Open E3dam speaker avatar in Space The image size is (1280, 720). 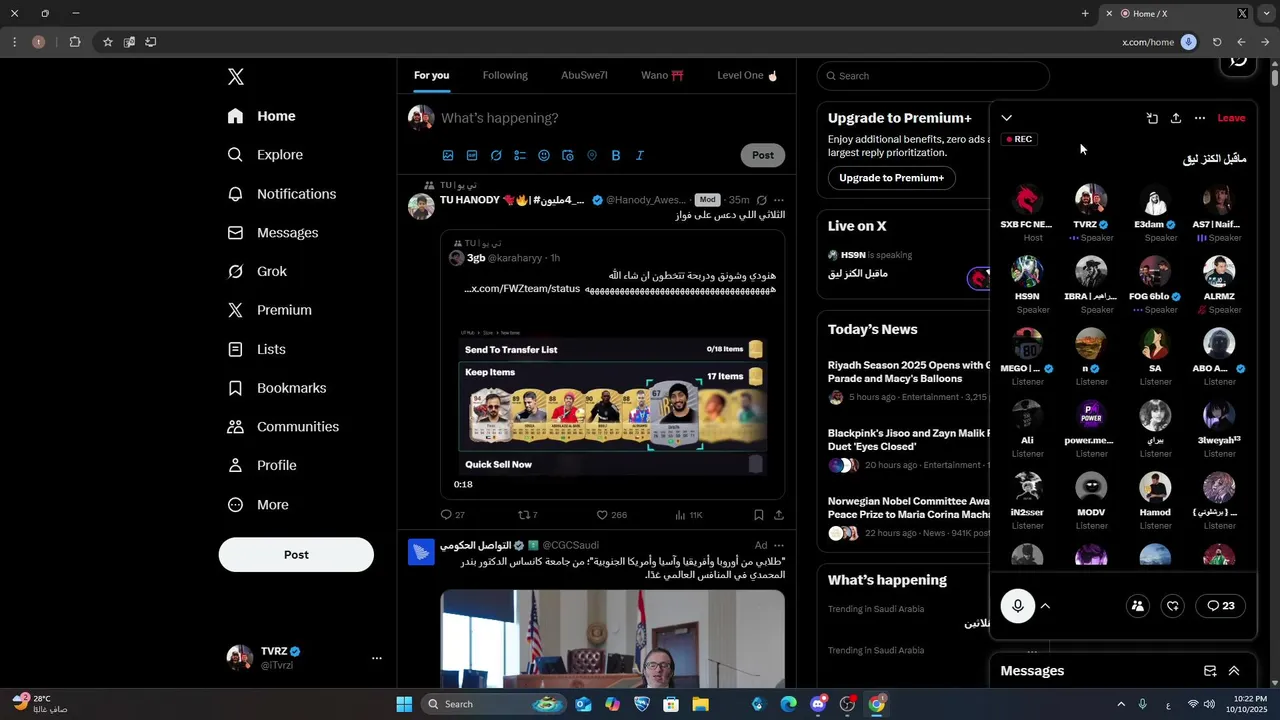pyautogui.click(x=1155, y=199)
